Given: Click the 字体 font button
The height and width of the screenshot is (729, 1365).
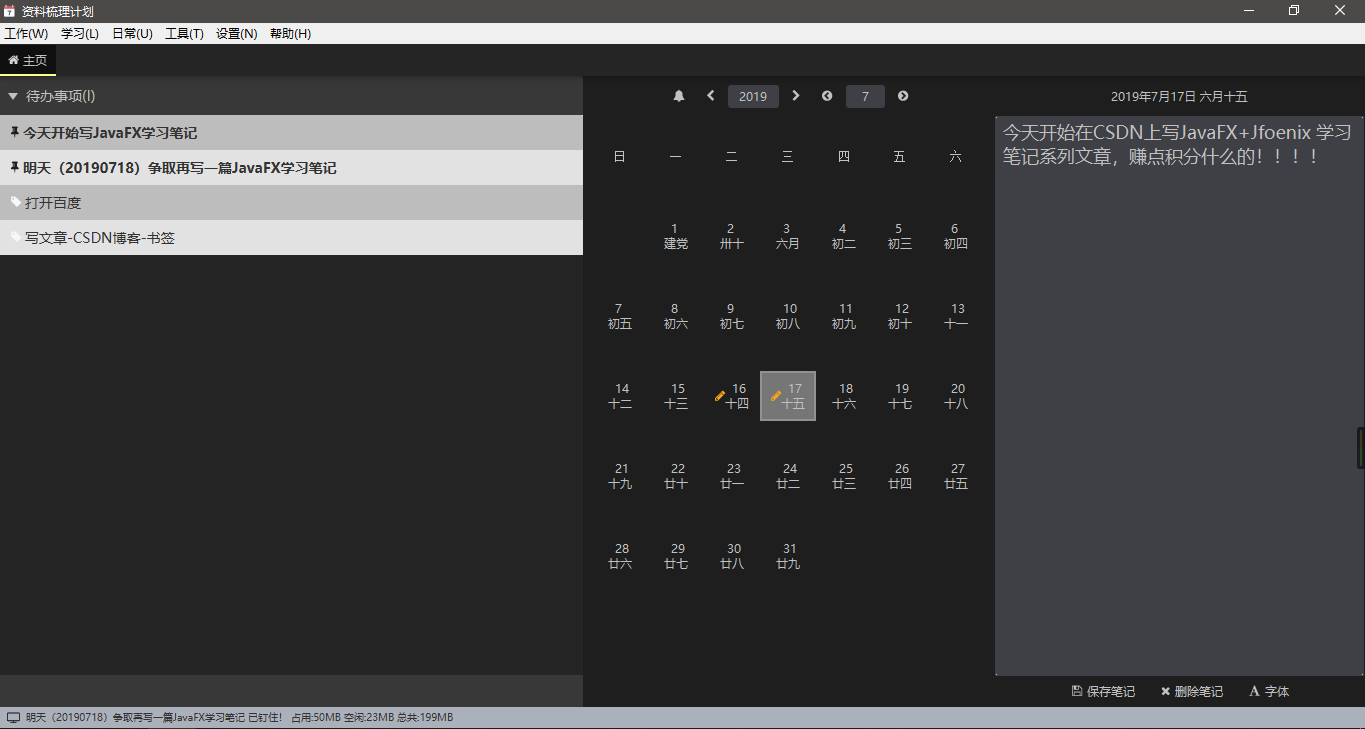Looking at the screenshot, I should [x=1270, y=691].
